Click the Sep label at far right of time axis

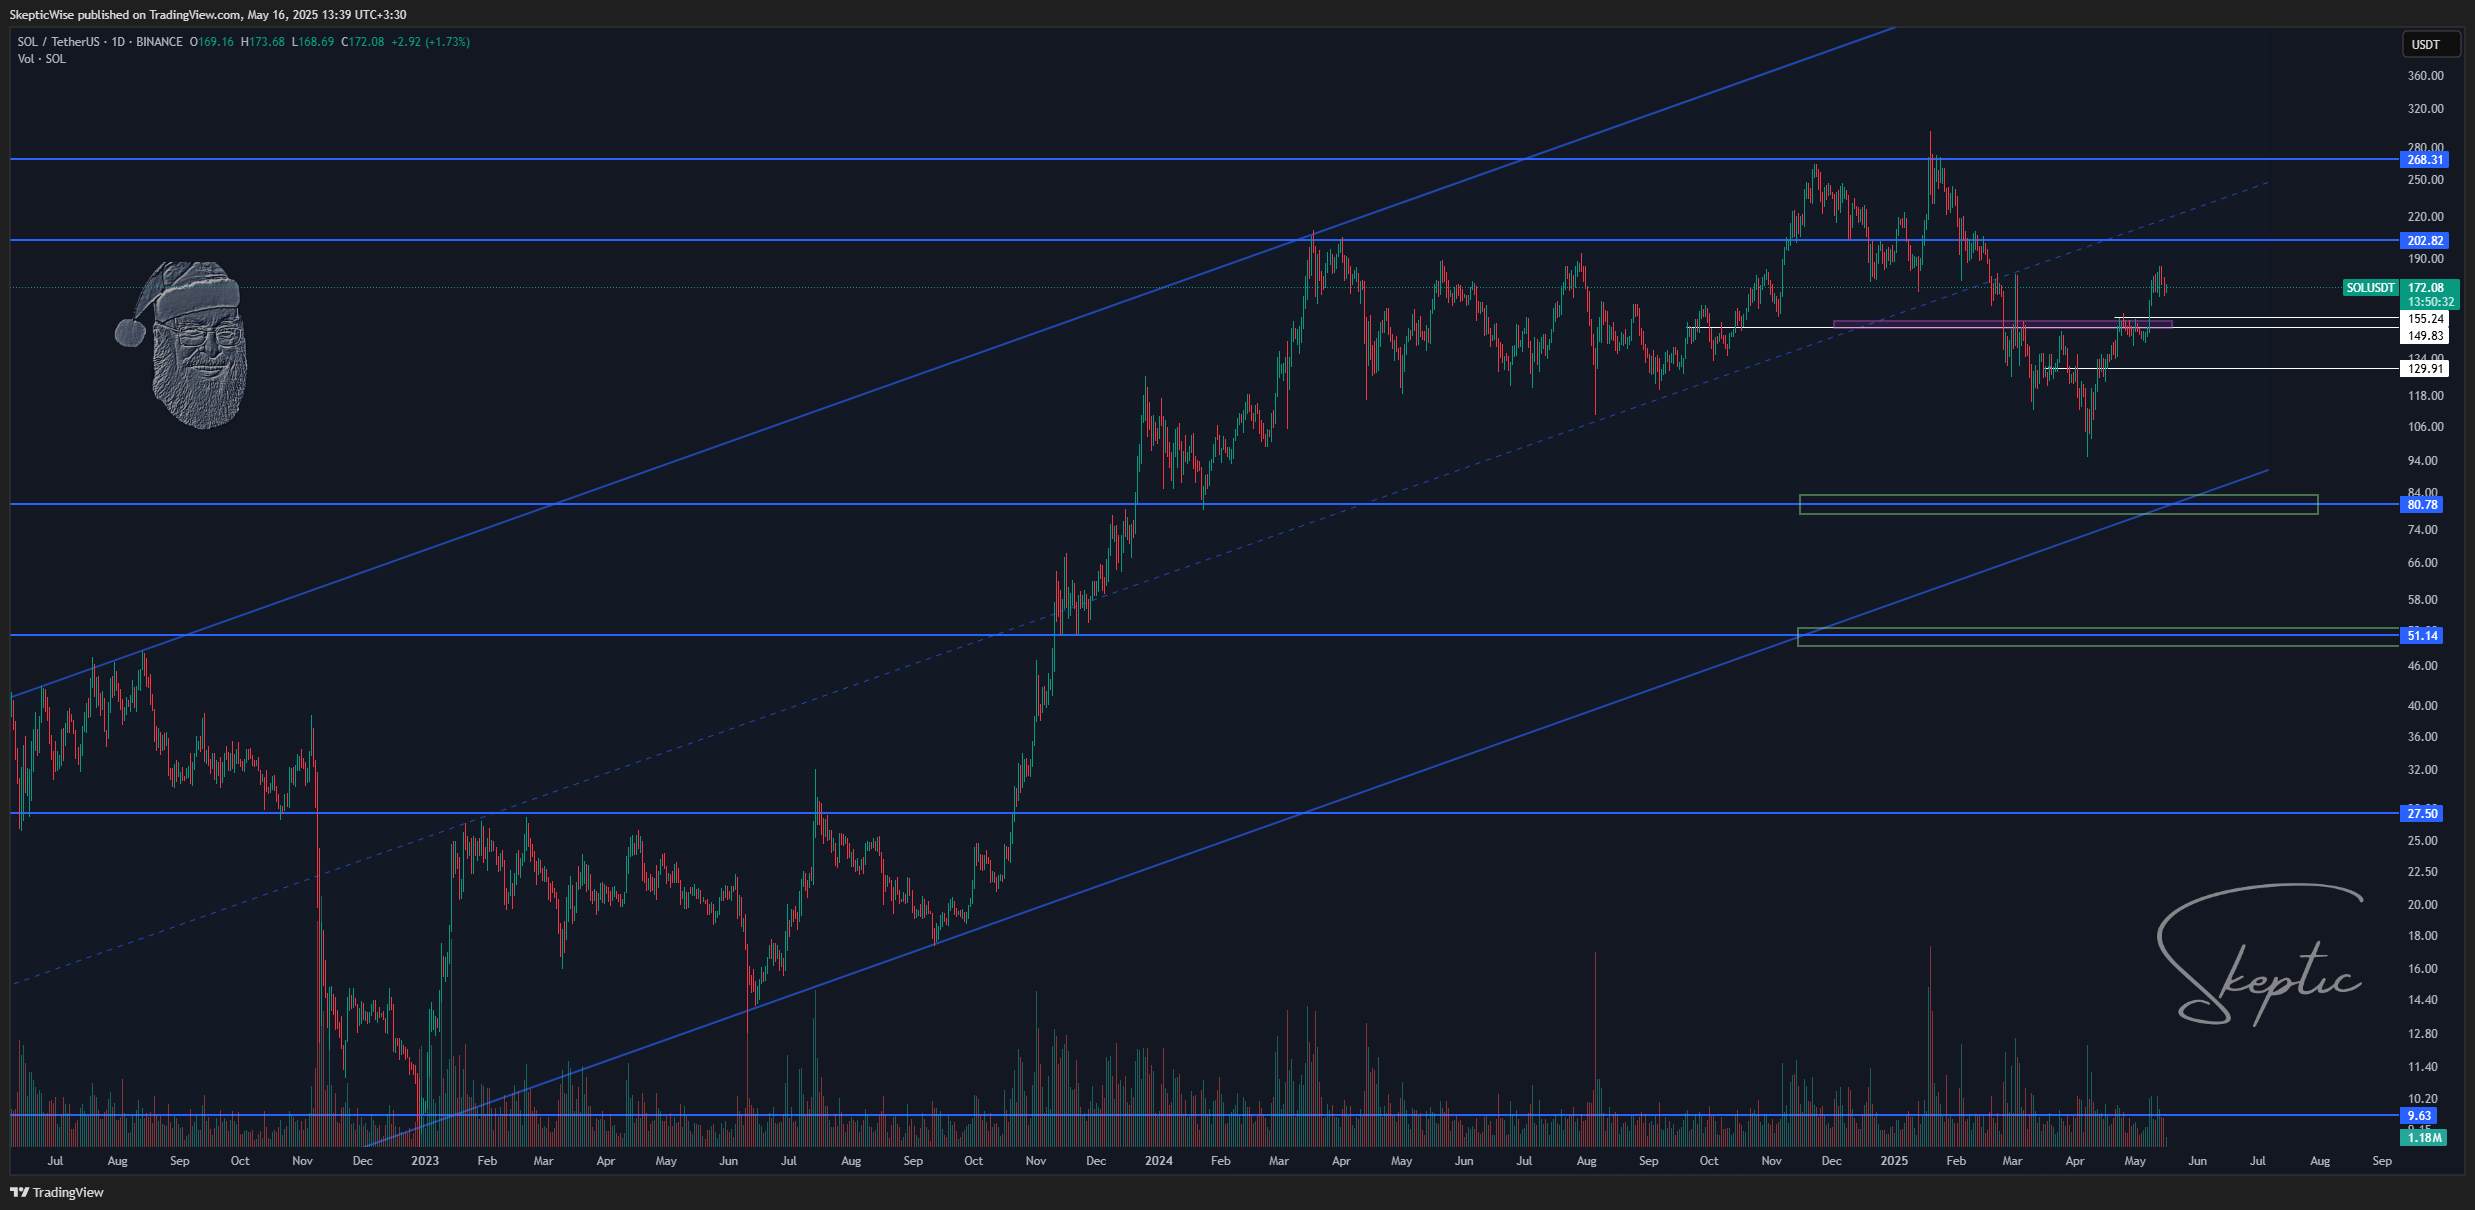coord(2382,1161)
